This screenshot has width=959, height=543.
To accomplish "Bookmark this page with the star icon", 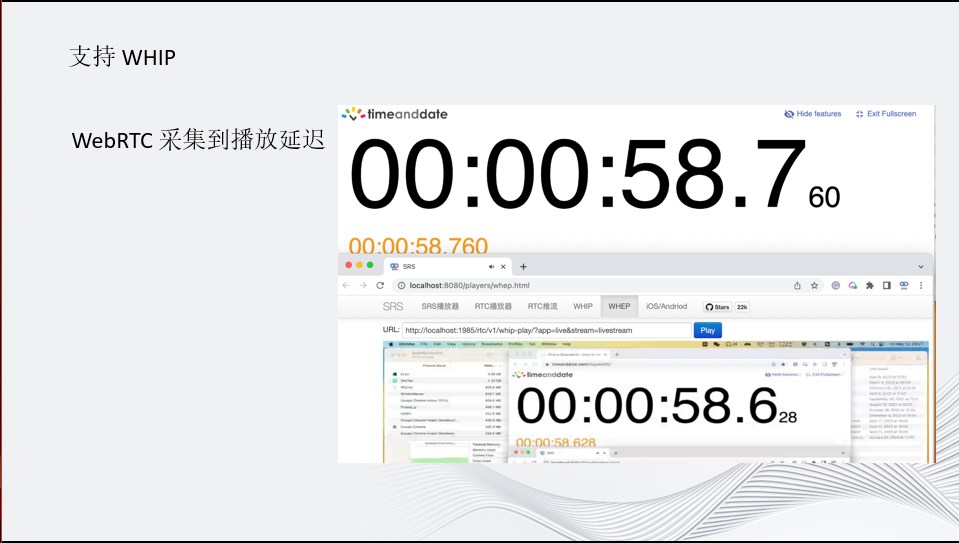I will (815, 286).
